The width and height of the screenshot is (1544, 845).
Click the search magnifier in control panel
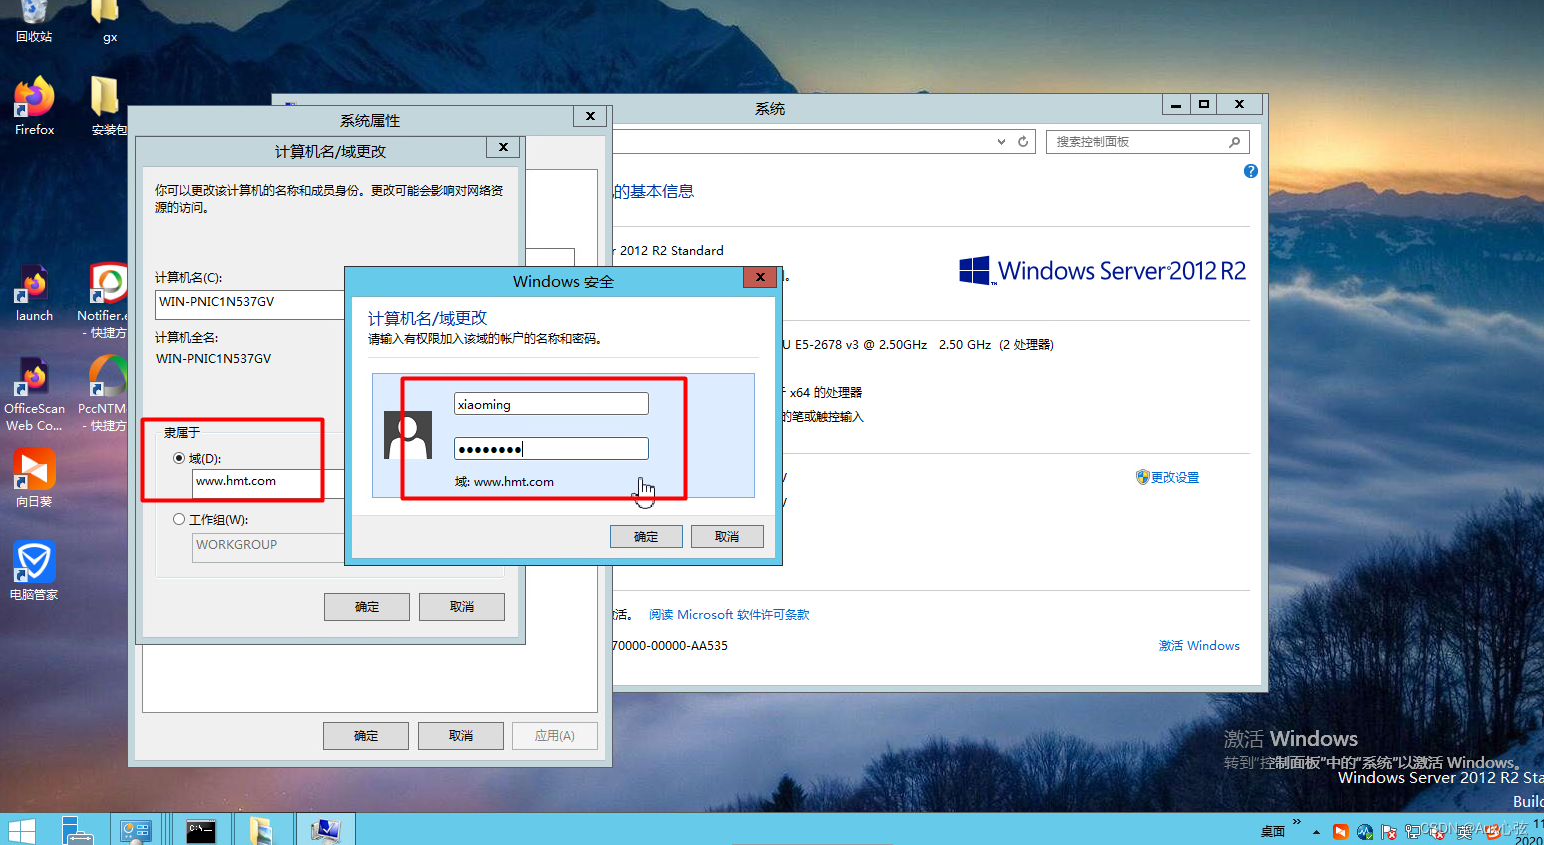click(x=1235, y=142)
